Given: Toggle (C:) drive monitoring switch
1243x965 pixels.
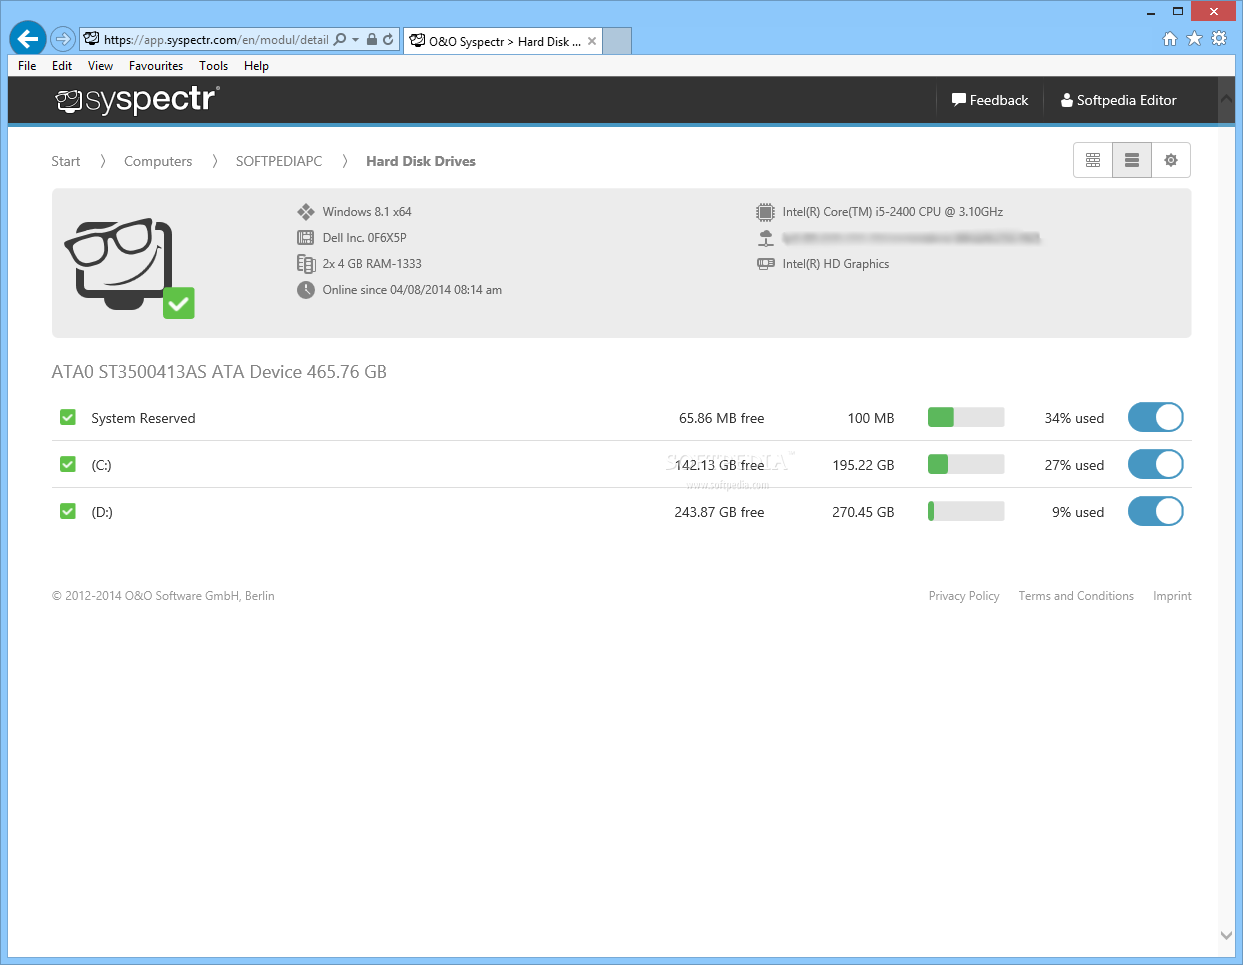Looking at the screenshot, I should (x=1156, y=464).
